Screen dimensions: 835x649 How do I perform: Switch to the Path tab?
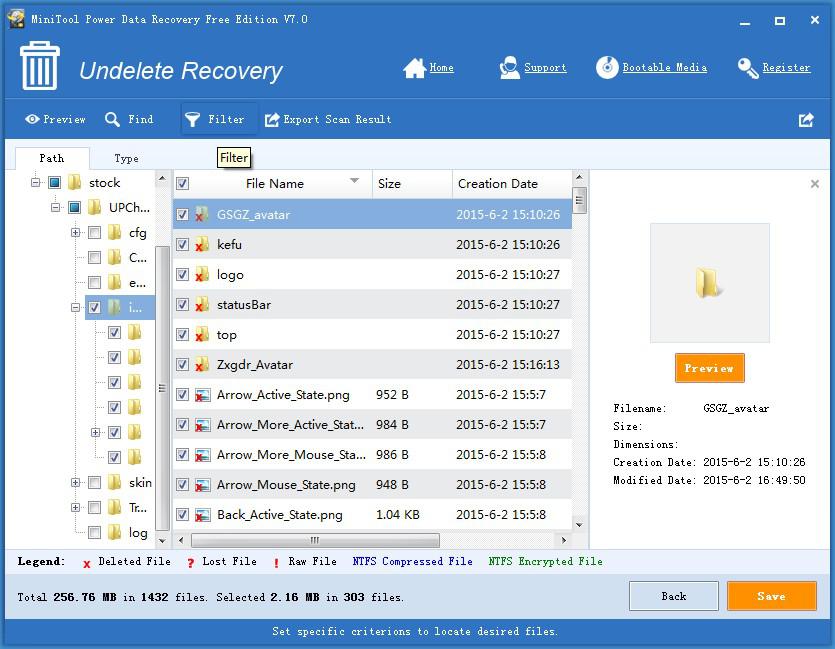click(52, 158)
